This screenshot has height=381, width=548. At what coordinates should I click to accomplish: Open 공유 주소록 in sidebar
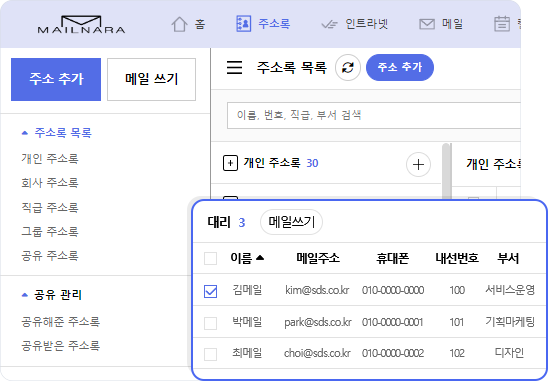pyautogui.click(x=50, y=256)
